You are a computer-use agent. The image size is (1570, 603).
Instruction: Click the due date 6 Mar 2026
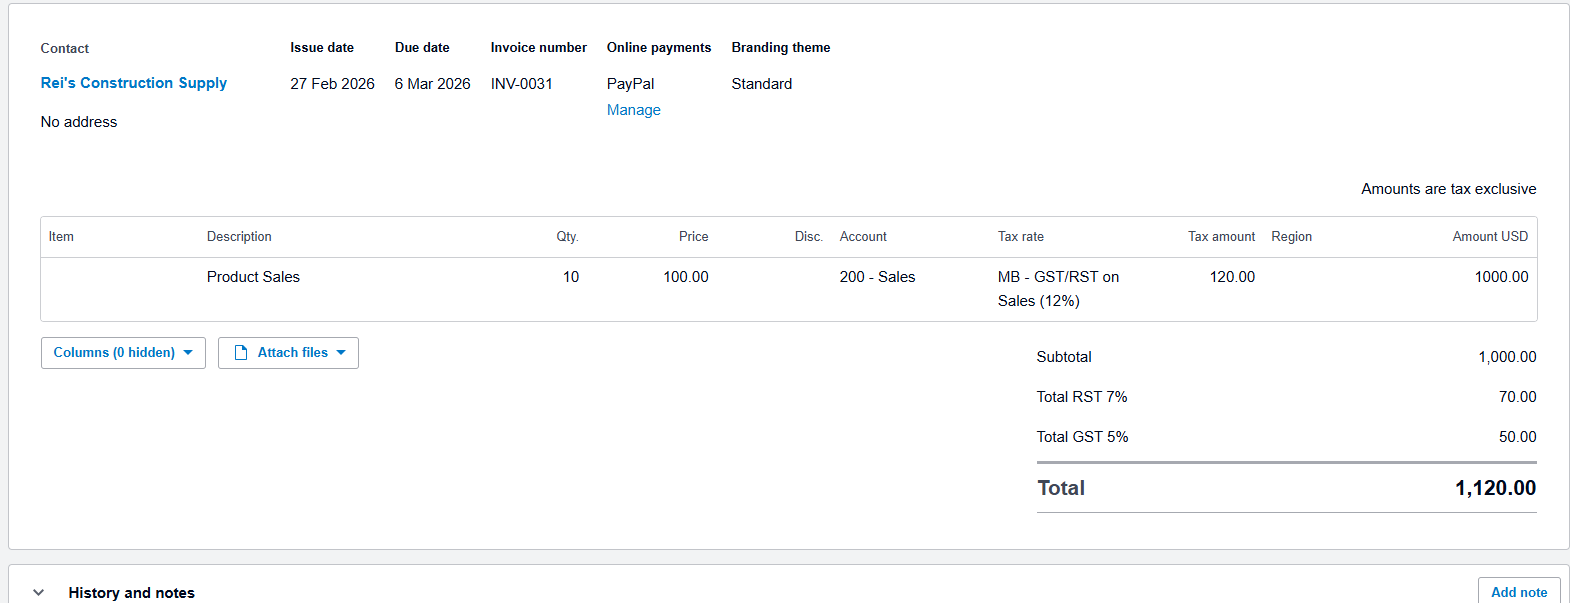(432, 84)
